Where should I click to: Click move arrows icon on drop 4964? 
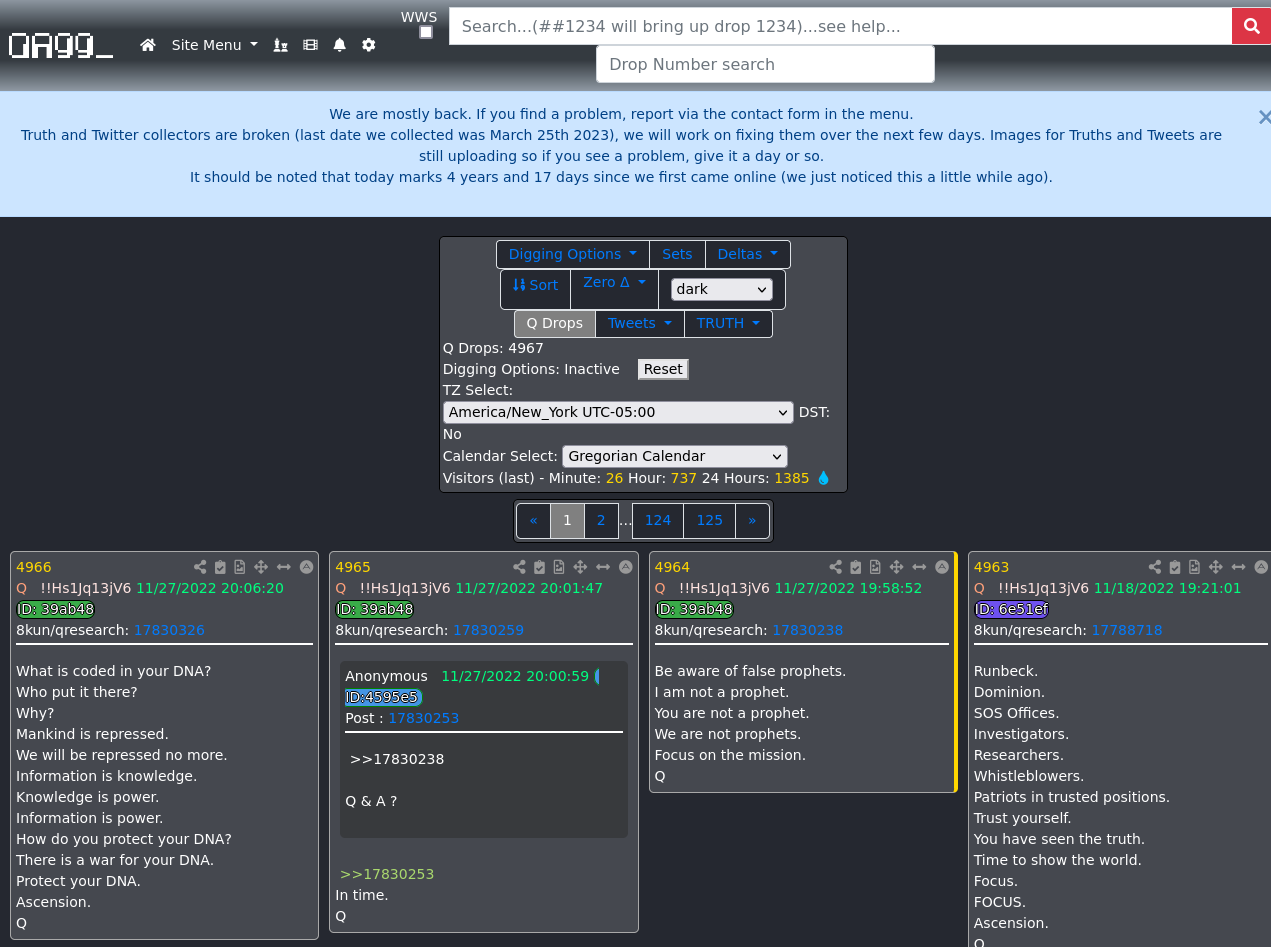point(896,567)
